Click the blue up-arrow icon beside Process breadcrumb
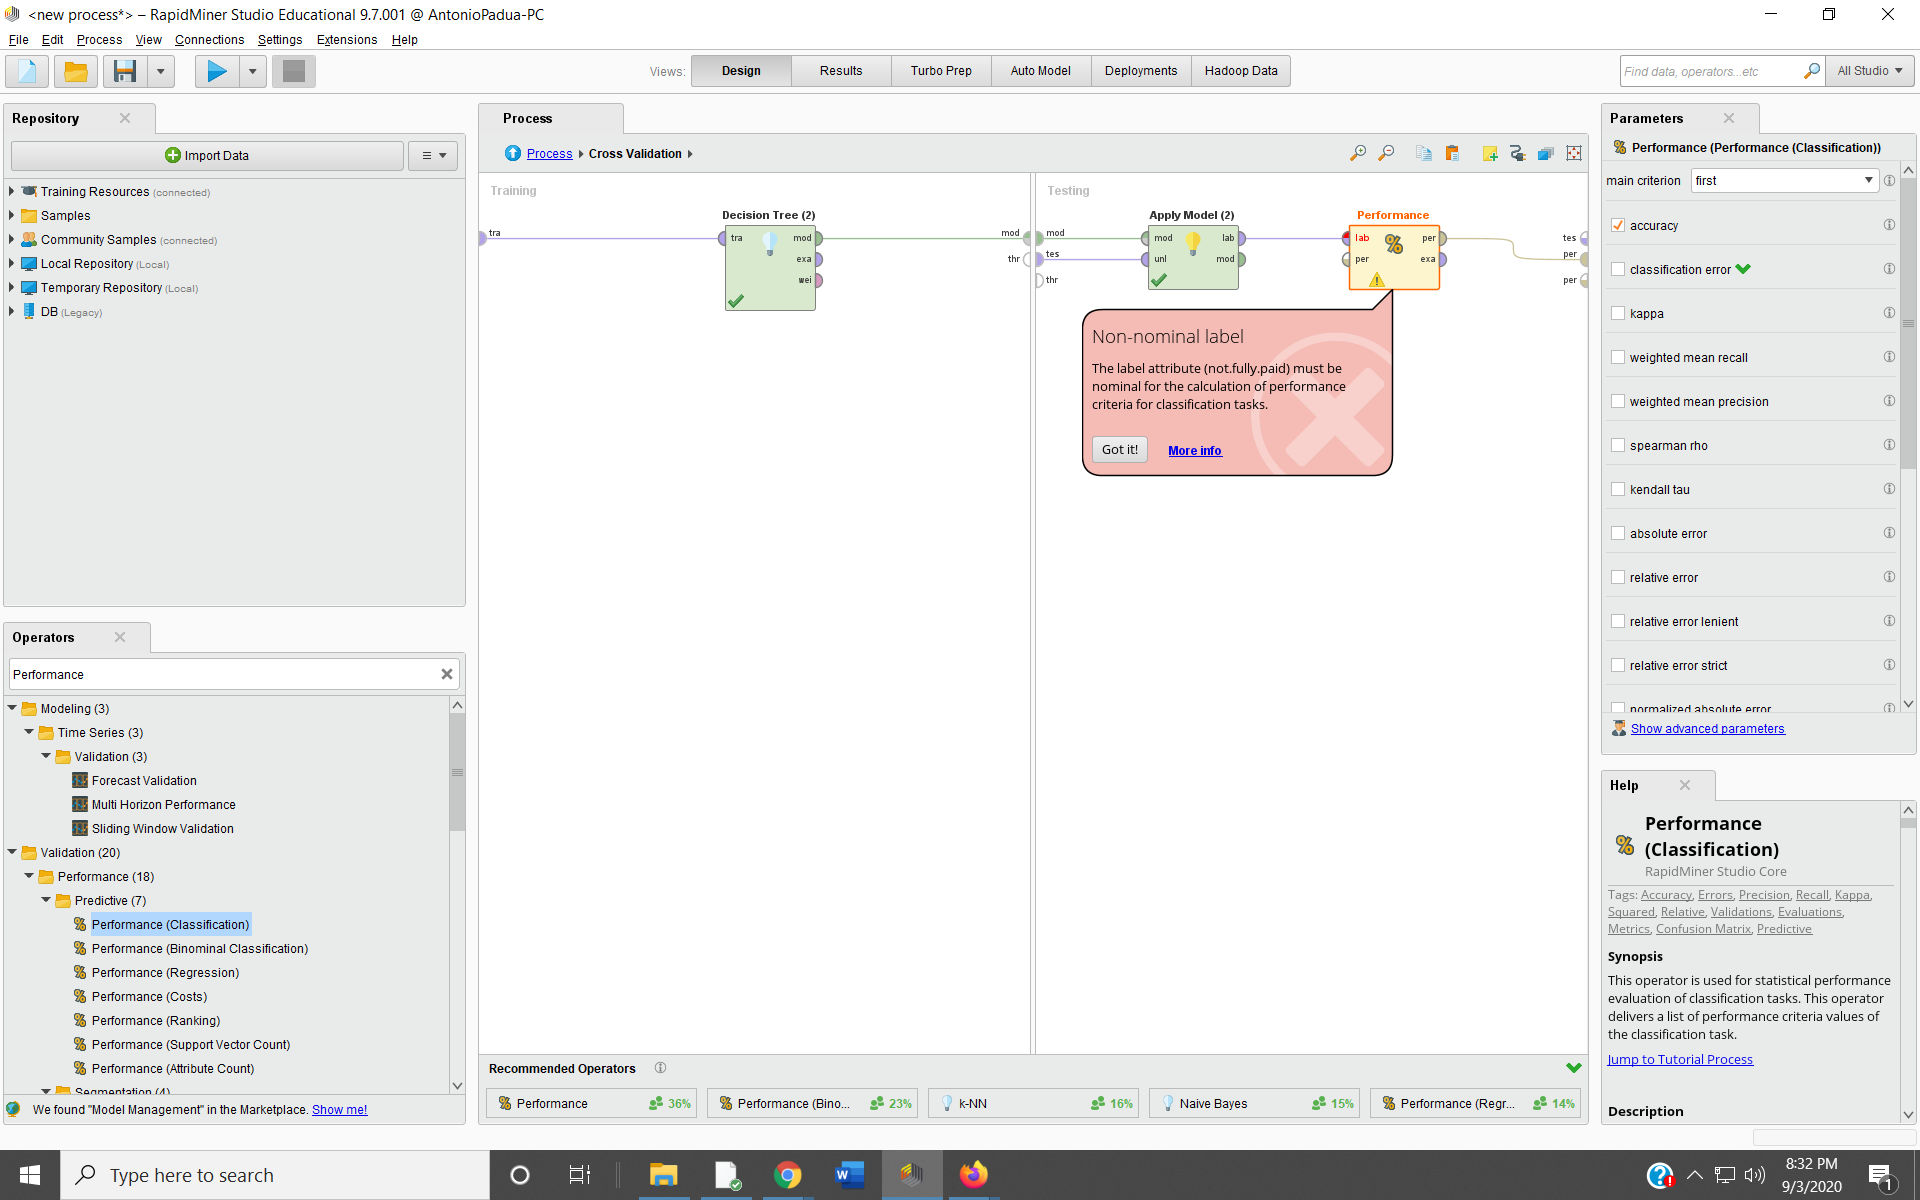Viewport: 1920px width, 1200px height. [x=513, y=153]
